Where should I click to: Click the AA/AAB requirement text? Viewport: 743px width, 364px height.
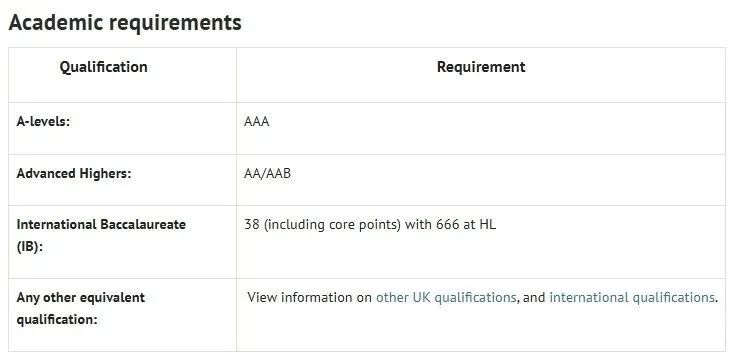tap(267, 174)
